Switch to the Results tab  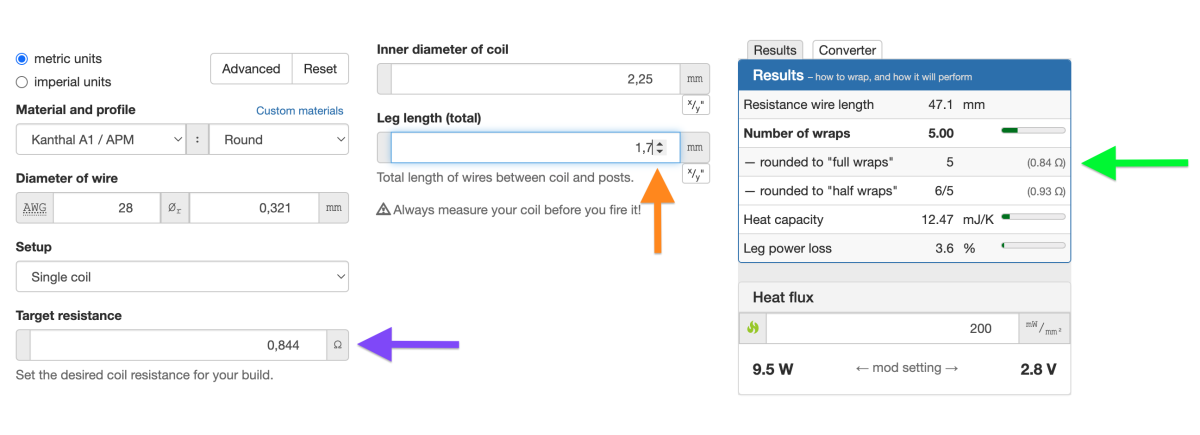pos(775,50)
